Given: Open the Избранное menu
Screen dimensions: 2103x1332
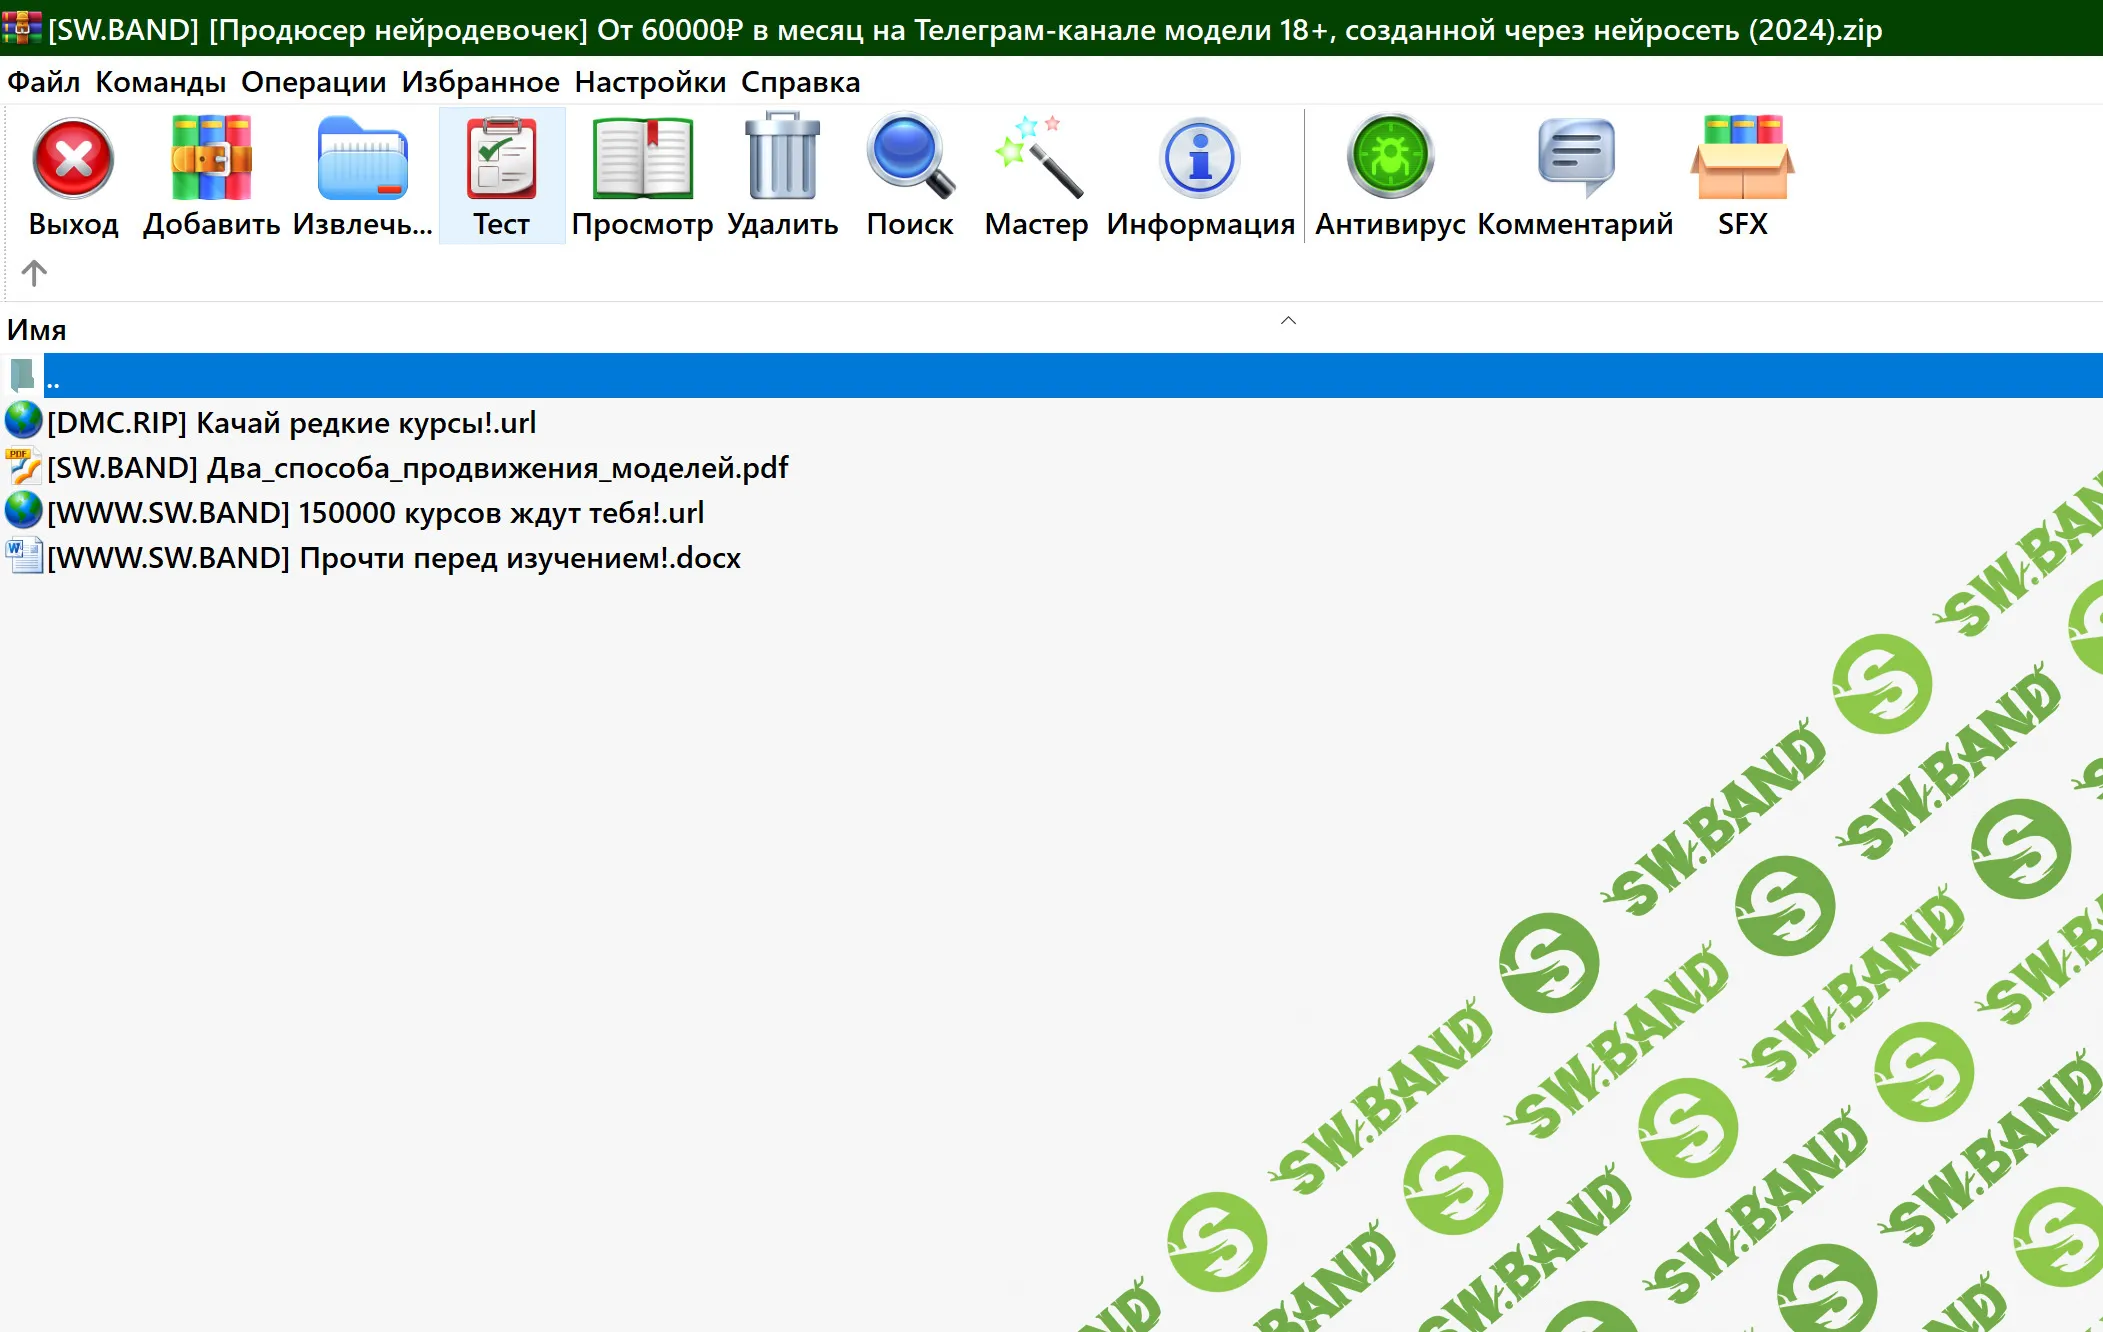Looking at the screenshot, I should pyautogui.click(x=480, y=82).
